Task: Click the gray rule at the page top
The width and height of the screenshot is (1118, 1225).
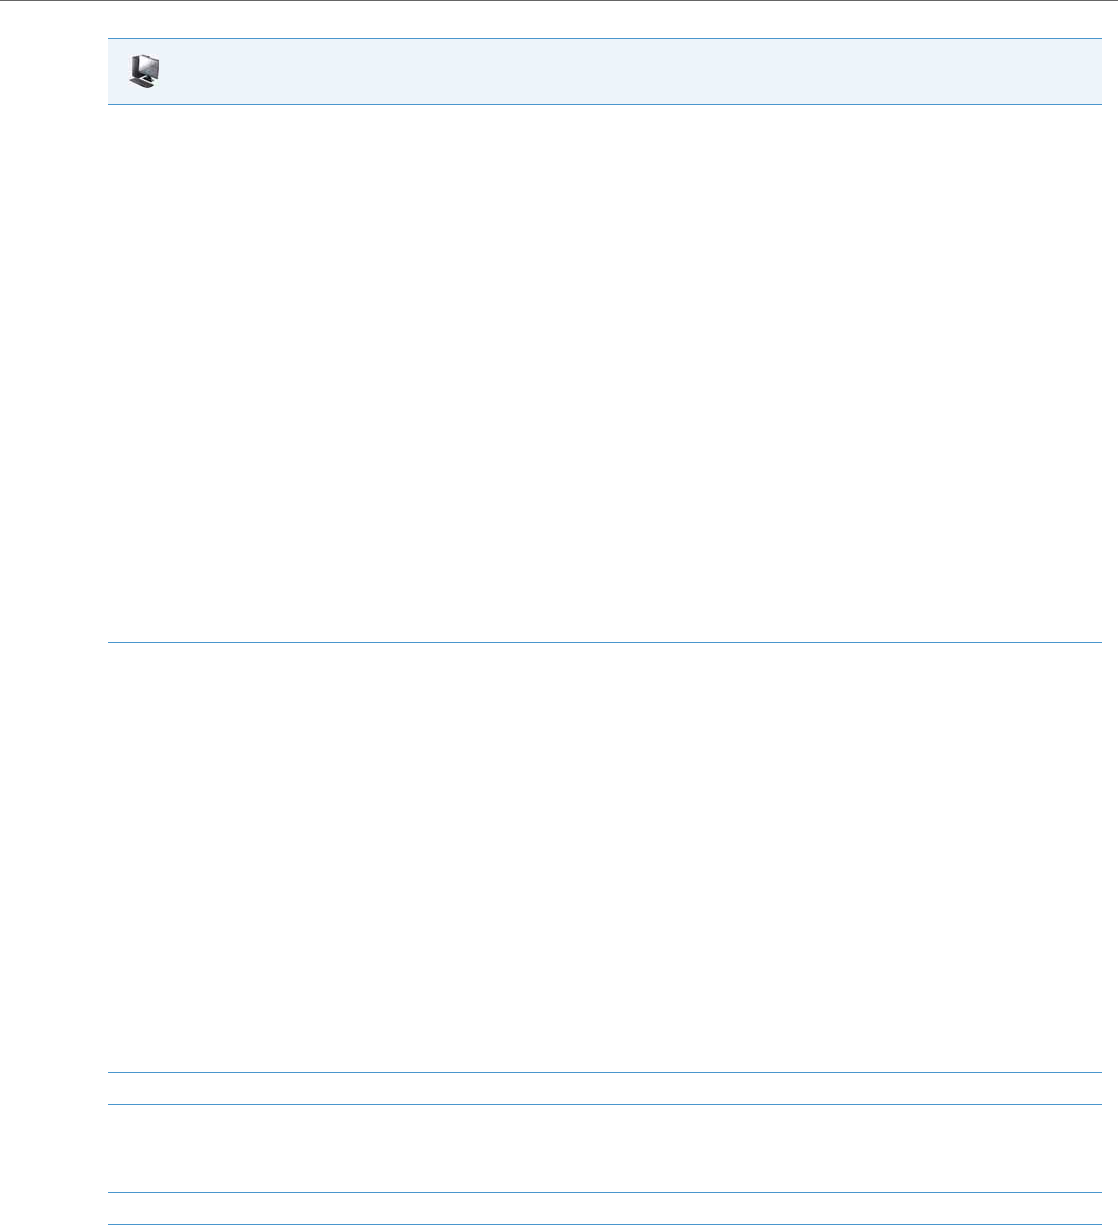Action: [x=559, y=1]
